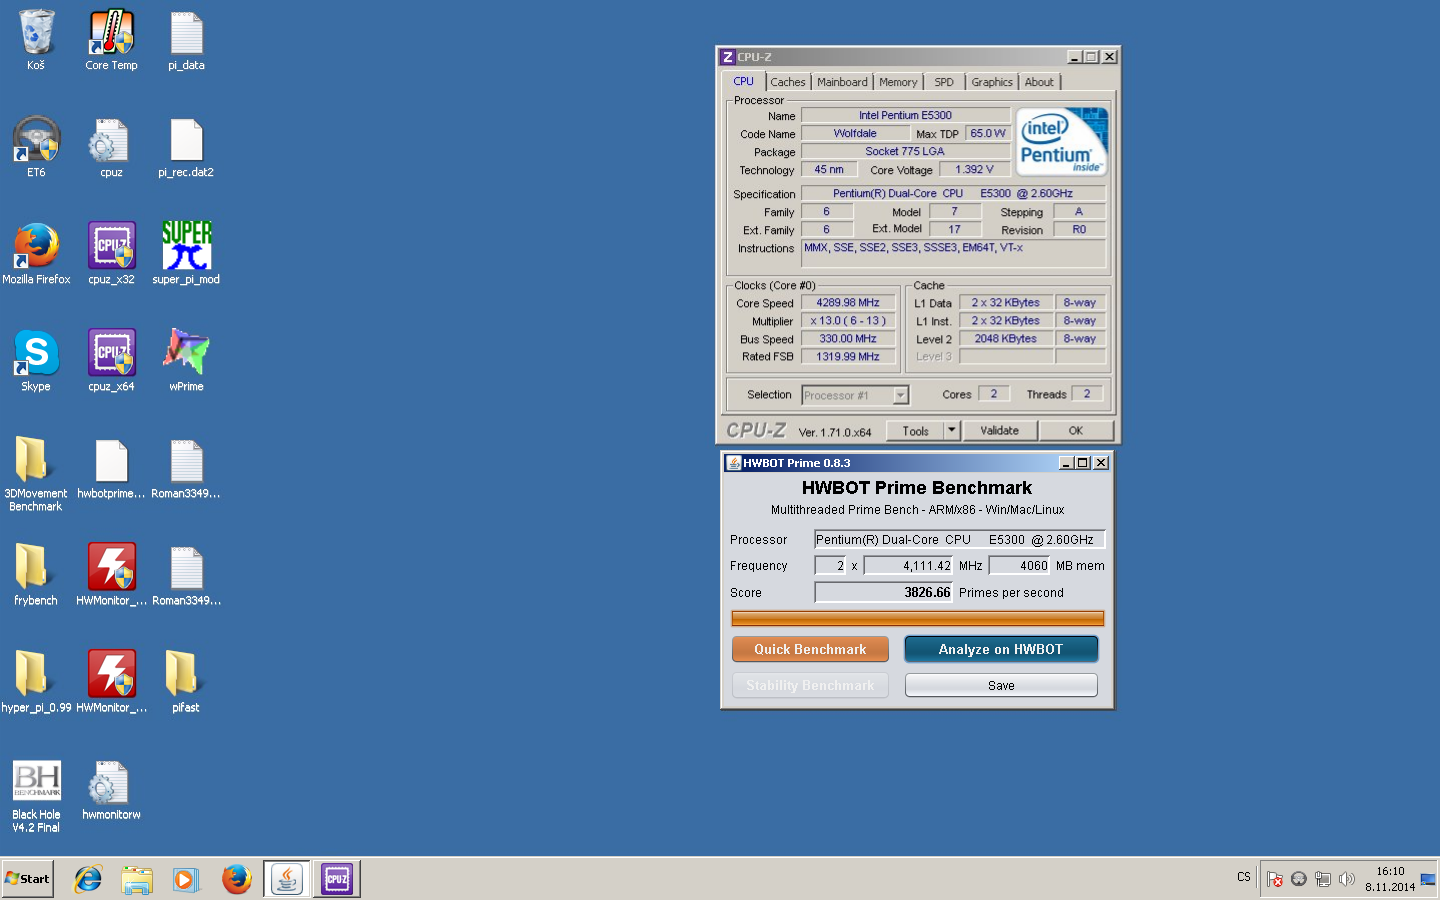Open the SPD tab in CPU-Z

pyautogui.click(x=944, y=82)
